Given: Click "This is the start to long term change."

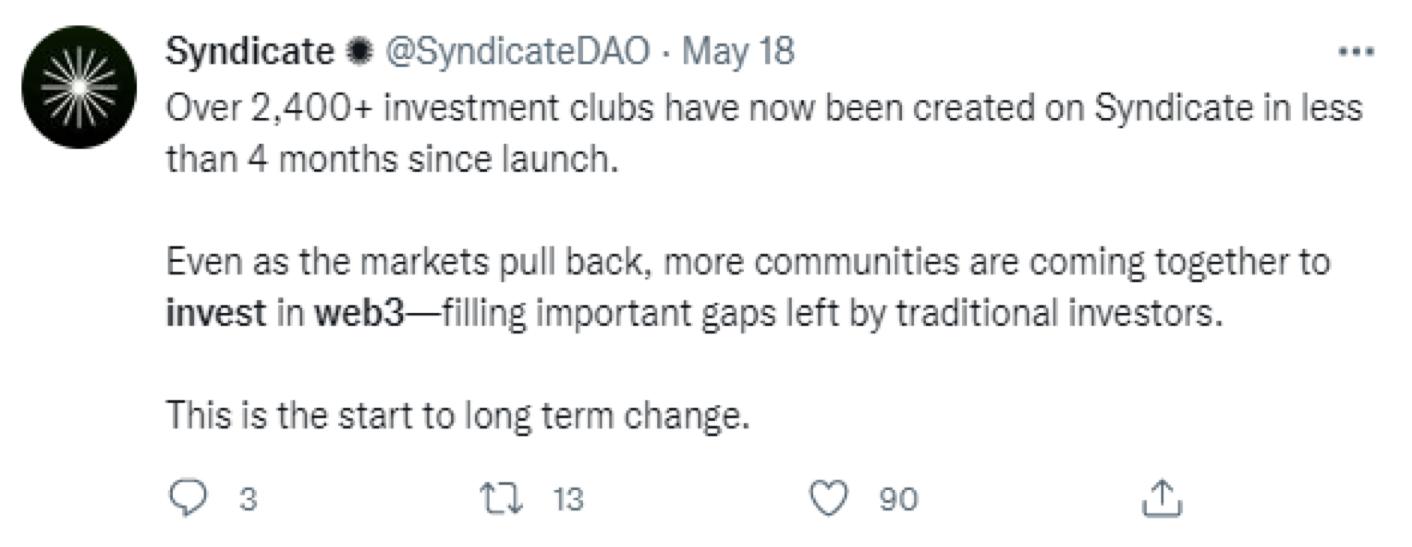Looking at the screenshot, I should (457, 414).
